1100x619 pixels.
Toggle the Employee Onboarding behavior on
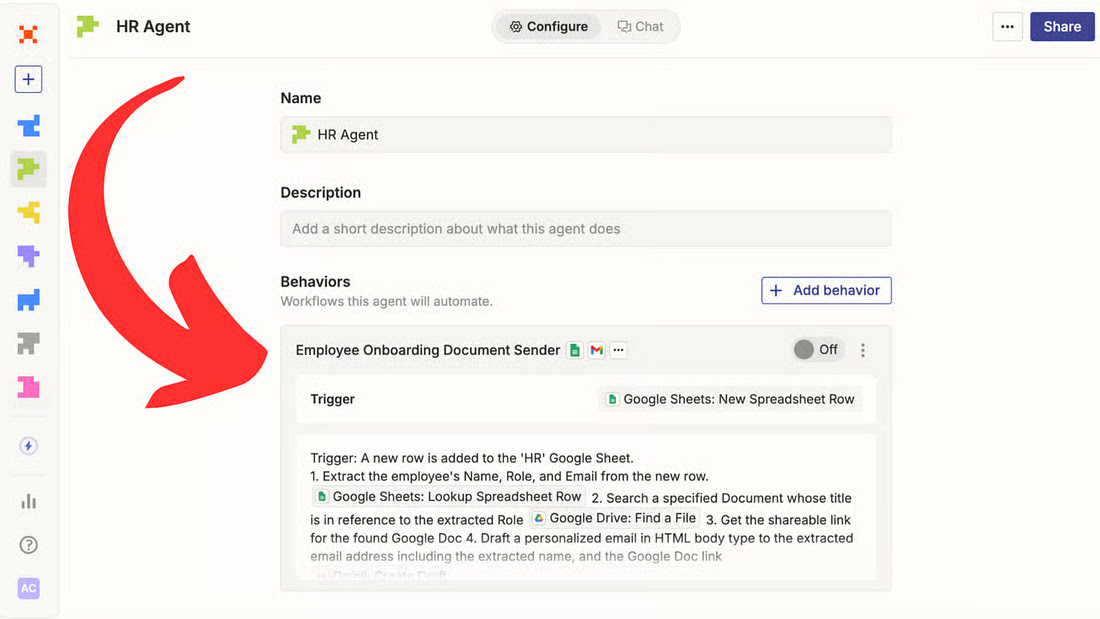tap(817, 350)
